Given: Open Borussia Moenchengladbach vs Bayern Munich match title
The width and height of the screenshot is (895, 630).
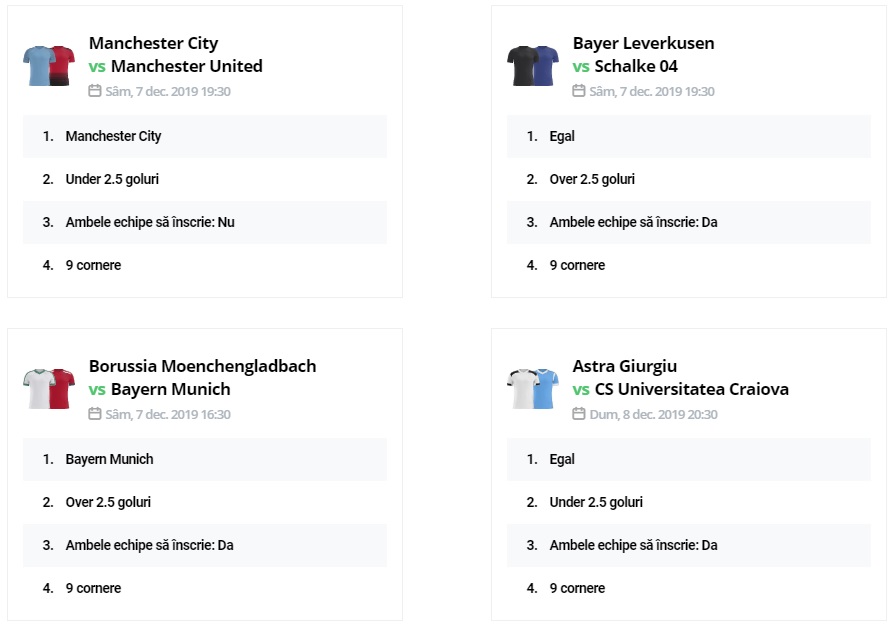Looking at the screenshot, I should [202, 378].
